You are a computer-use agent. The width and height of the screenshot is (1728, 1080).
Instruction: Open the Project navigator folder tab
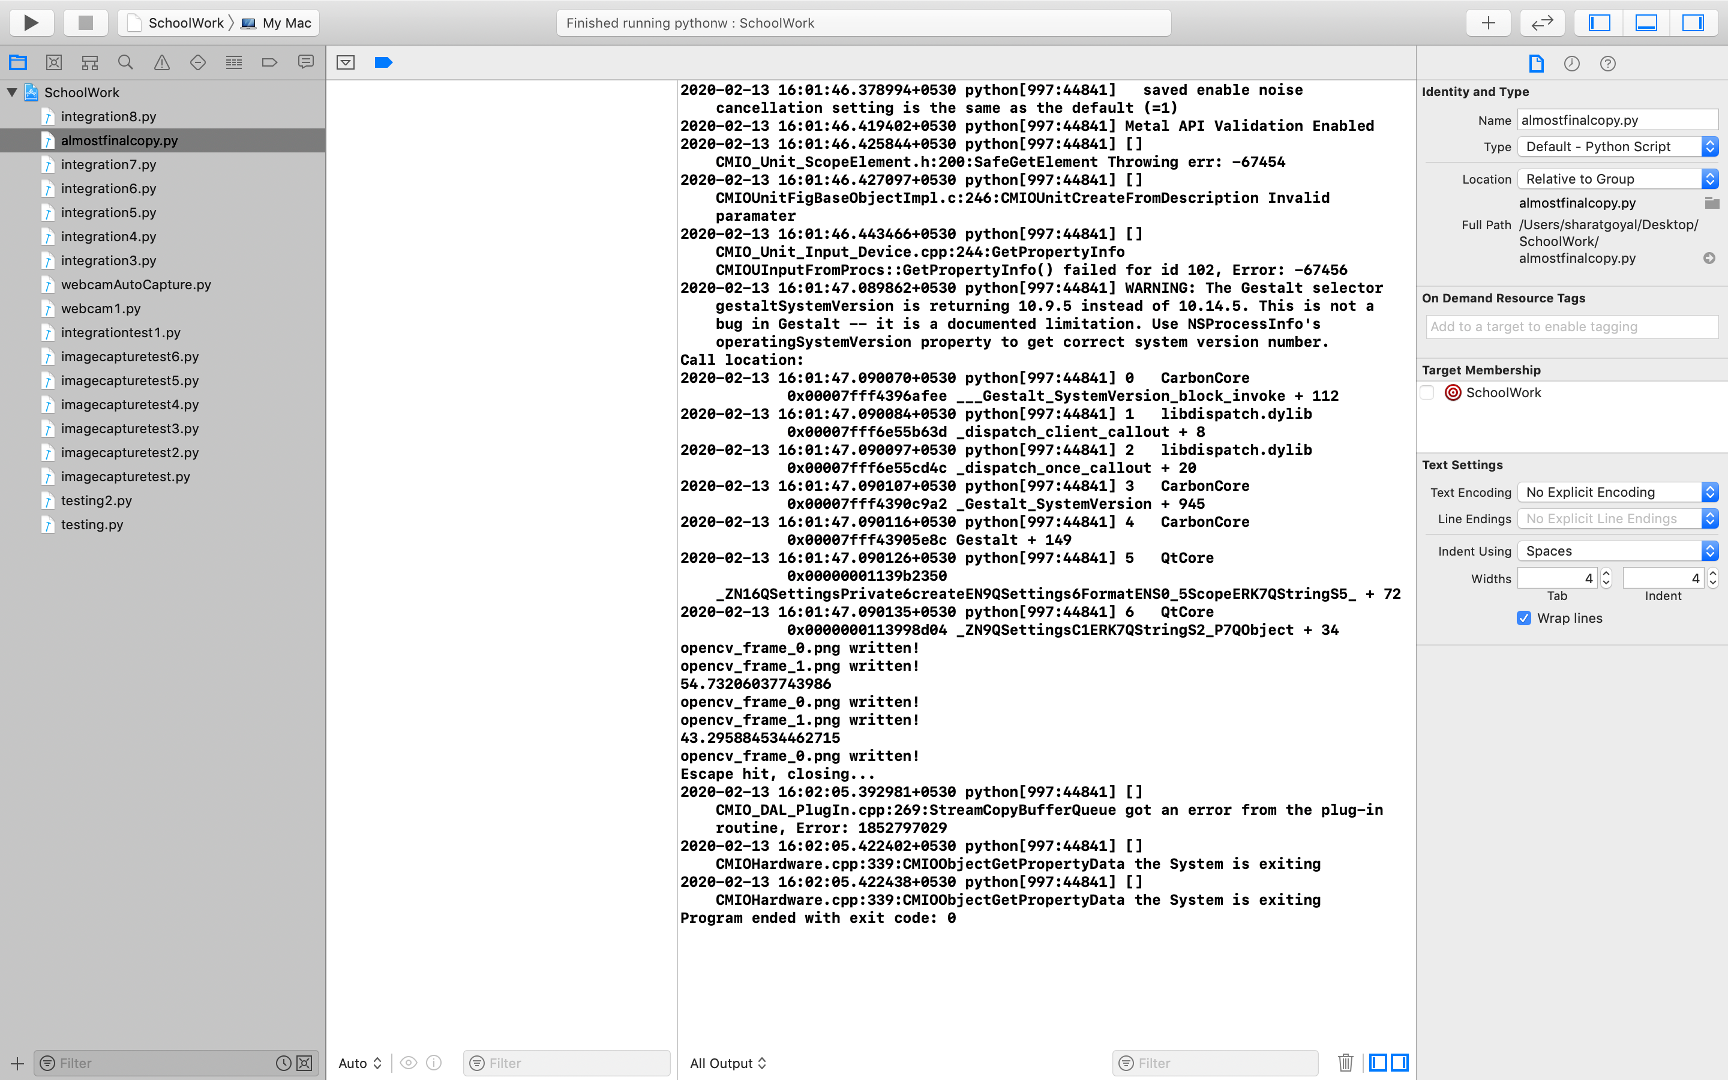18,62
